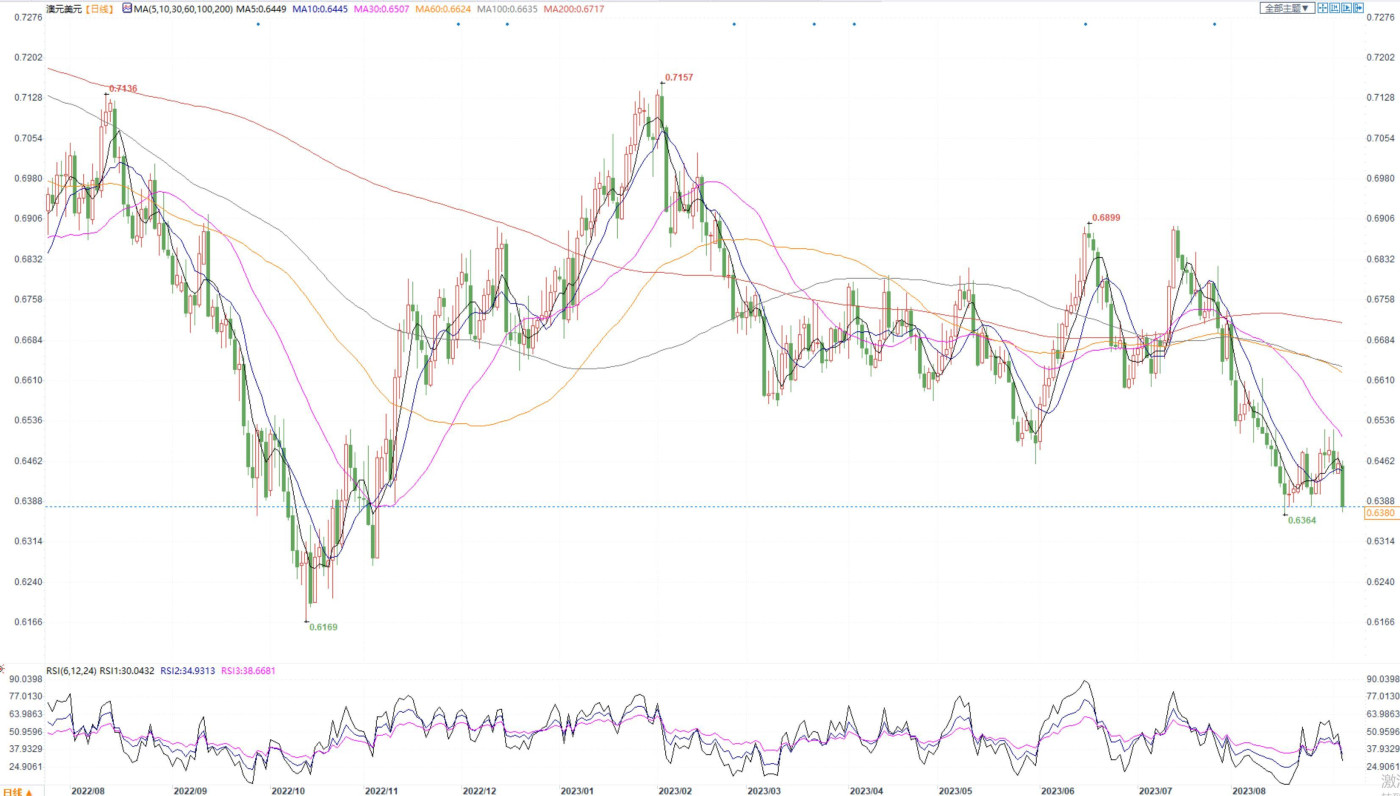Click the 2023/08 date on time axis
Image resolution: width=1400 pixels, height=796 pixels.
coord(1250,790)
